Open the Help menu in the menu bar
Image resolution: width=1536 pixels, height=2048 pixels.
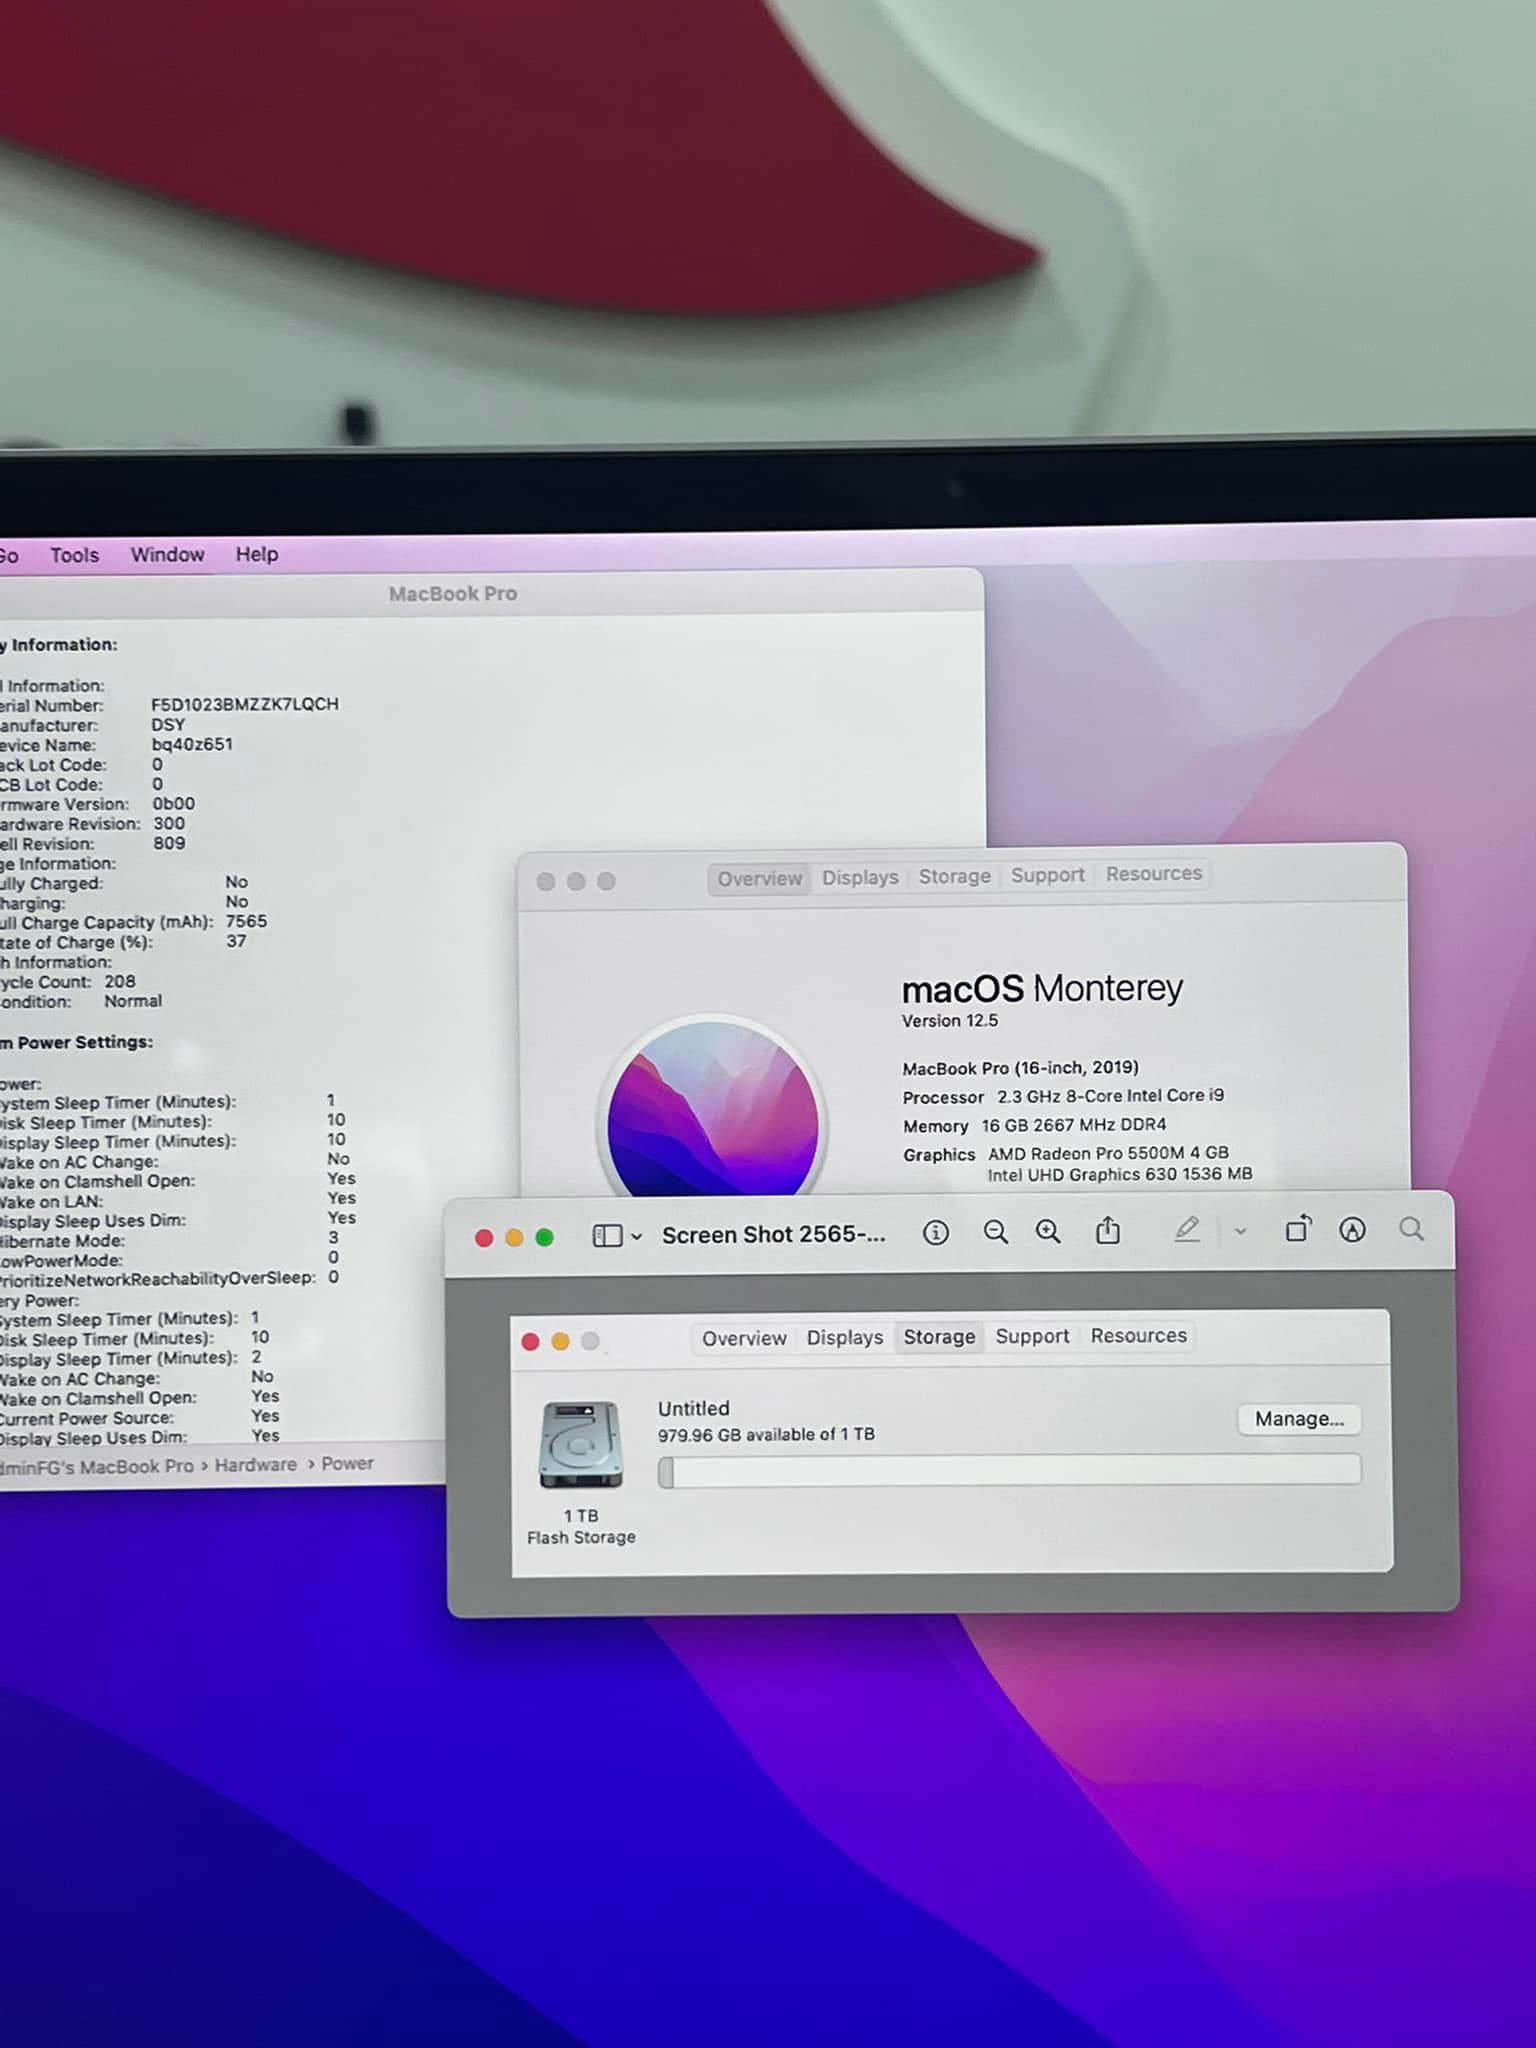pos(257,554)
